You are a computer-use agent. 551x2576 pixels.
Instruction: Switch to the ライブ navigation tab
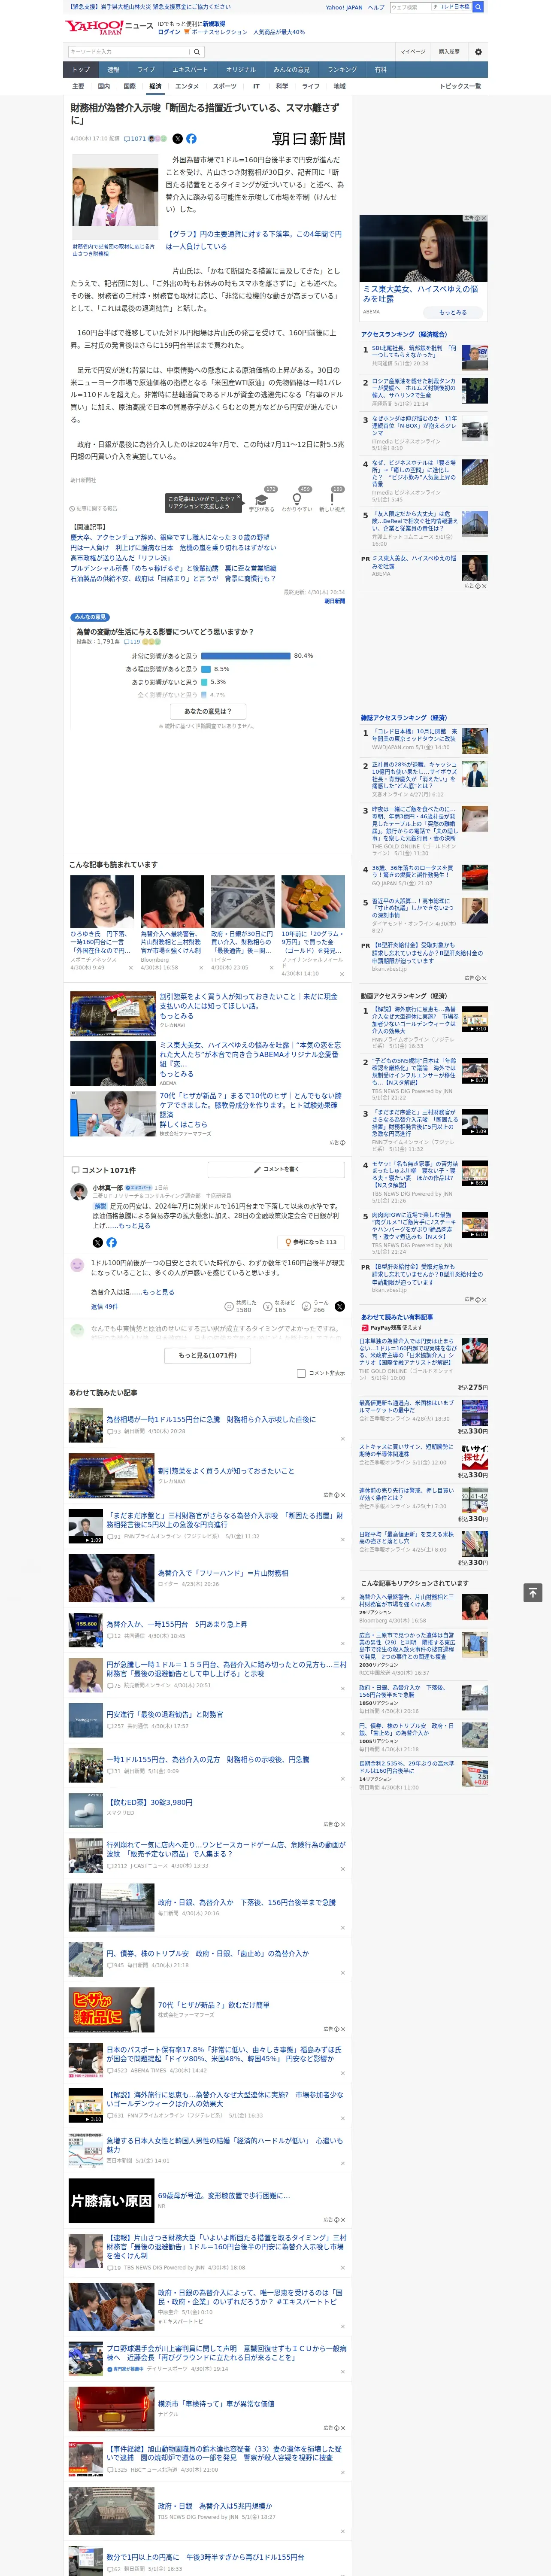click(x=146, y=70)
